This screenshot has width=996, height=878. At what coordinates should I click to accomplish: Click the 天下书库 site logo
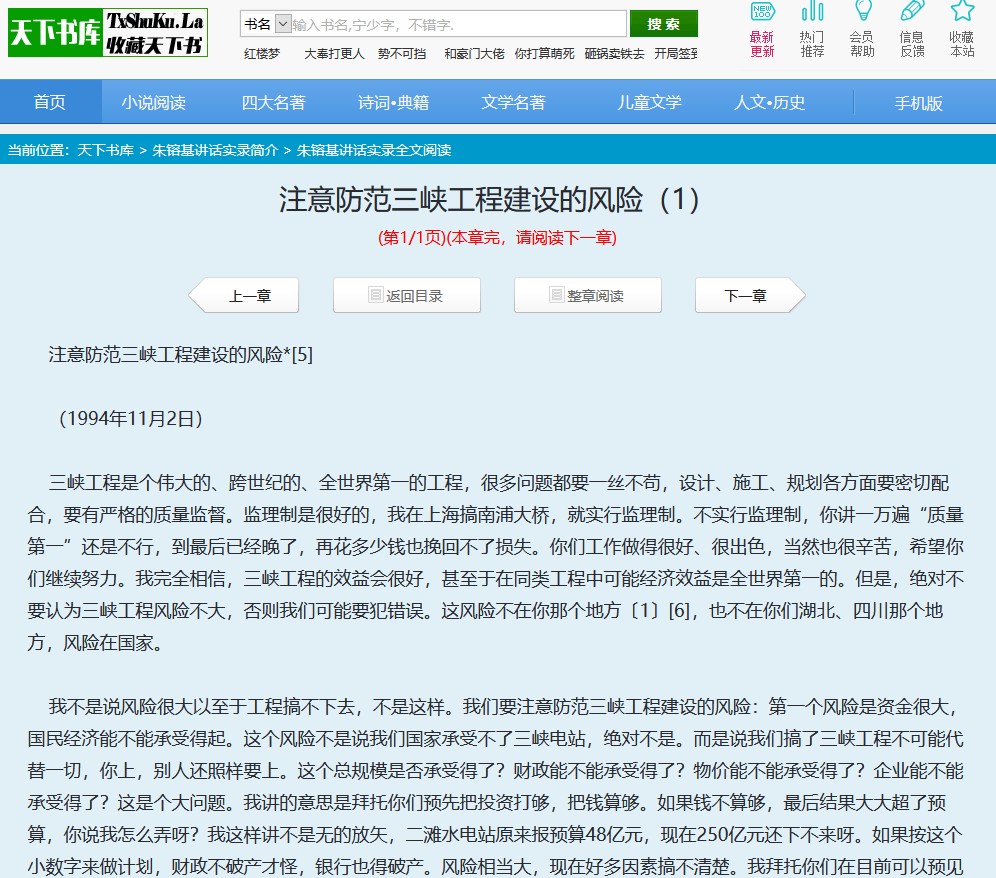[x=108, y=32]
